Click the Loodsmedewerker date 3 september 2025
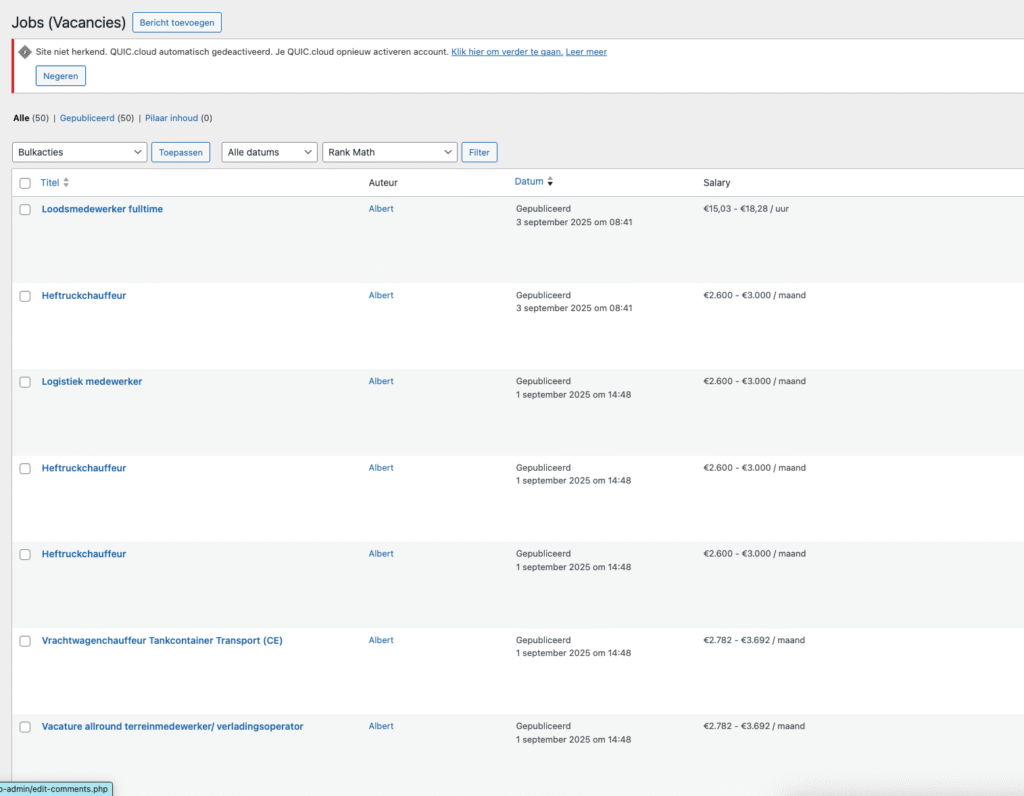 574,223
